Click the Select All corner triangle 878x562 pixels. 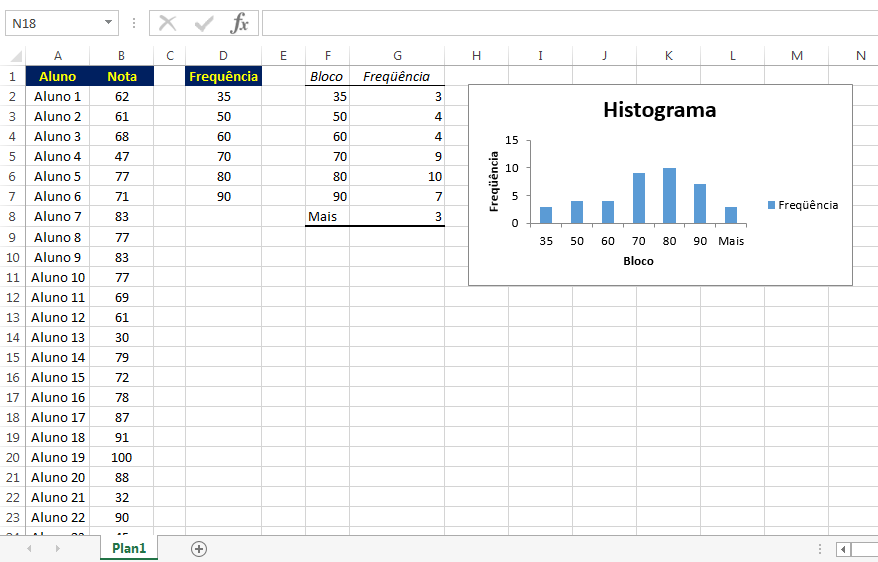(x=13, y=56)
